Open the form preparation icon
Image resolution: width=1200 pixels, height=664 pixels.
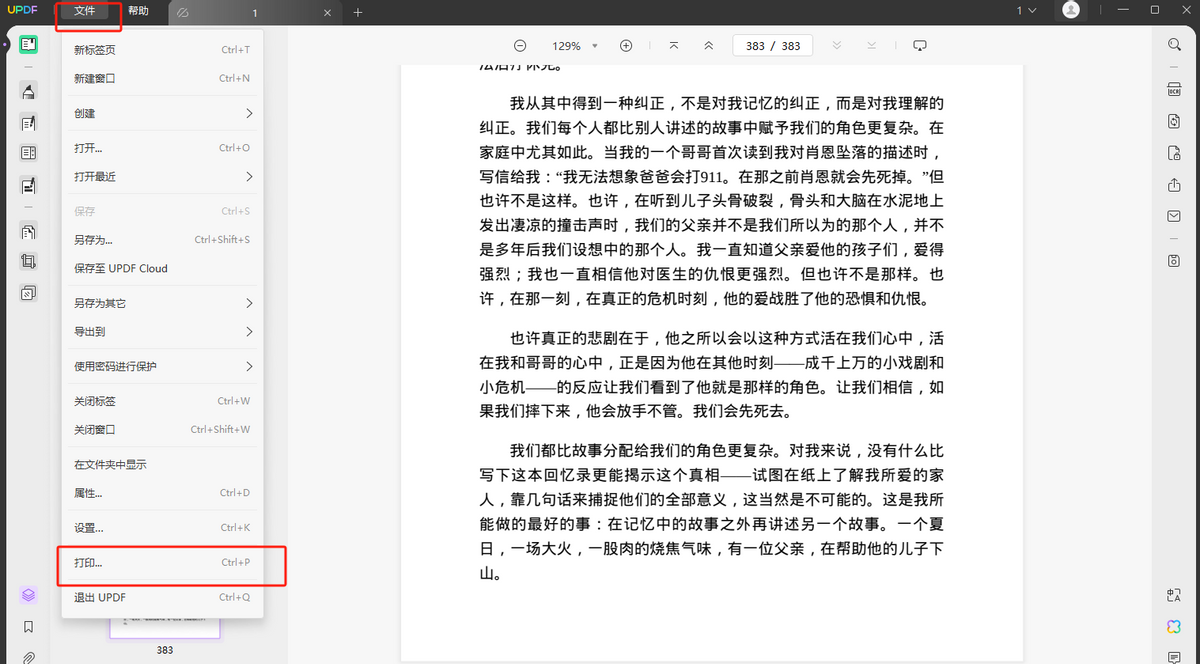click(28, 185)
